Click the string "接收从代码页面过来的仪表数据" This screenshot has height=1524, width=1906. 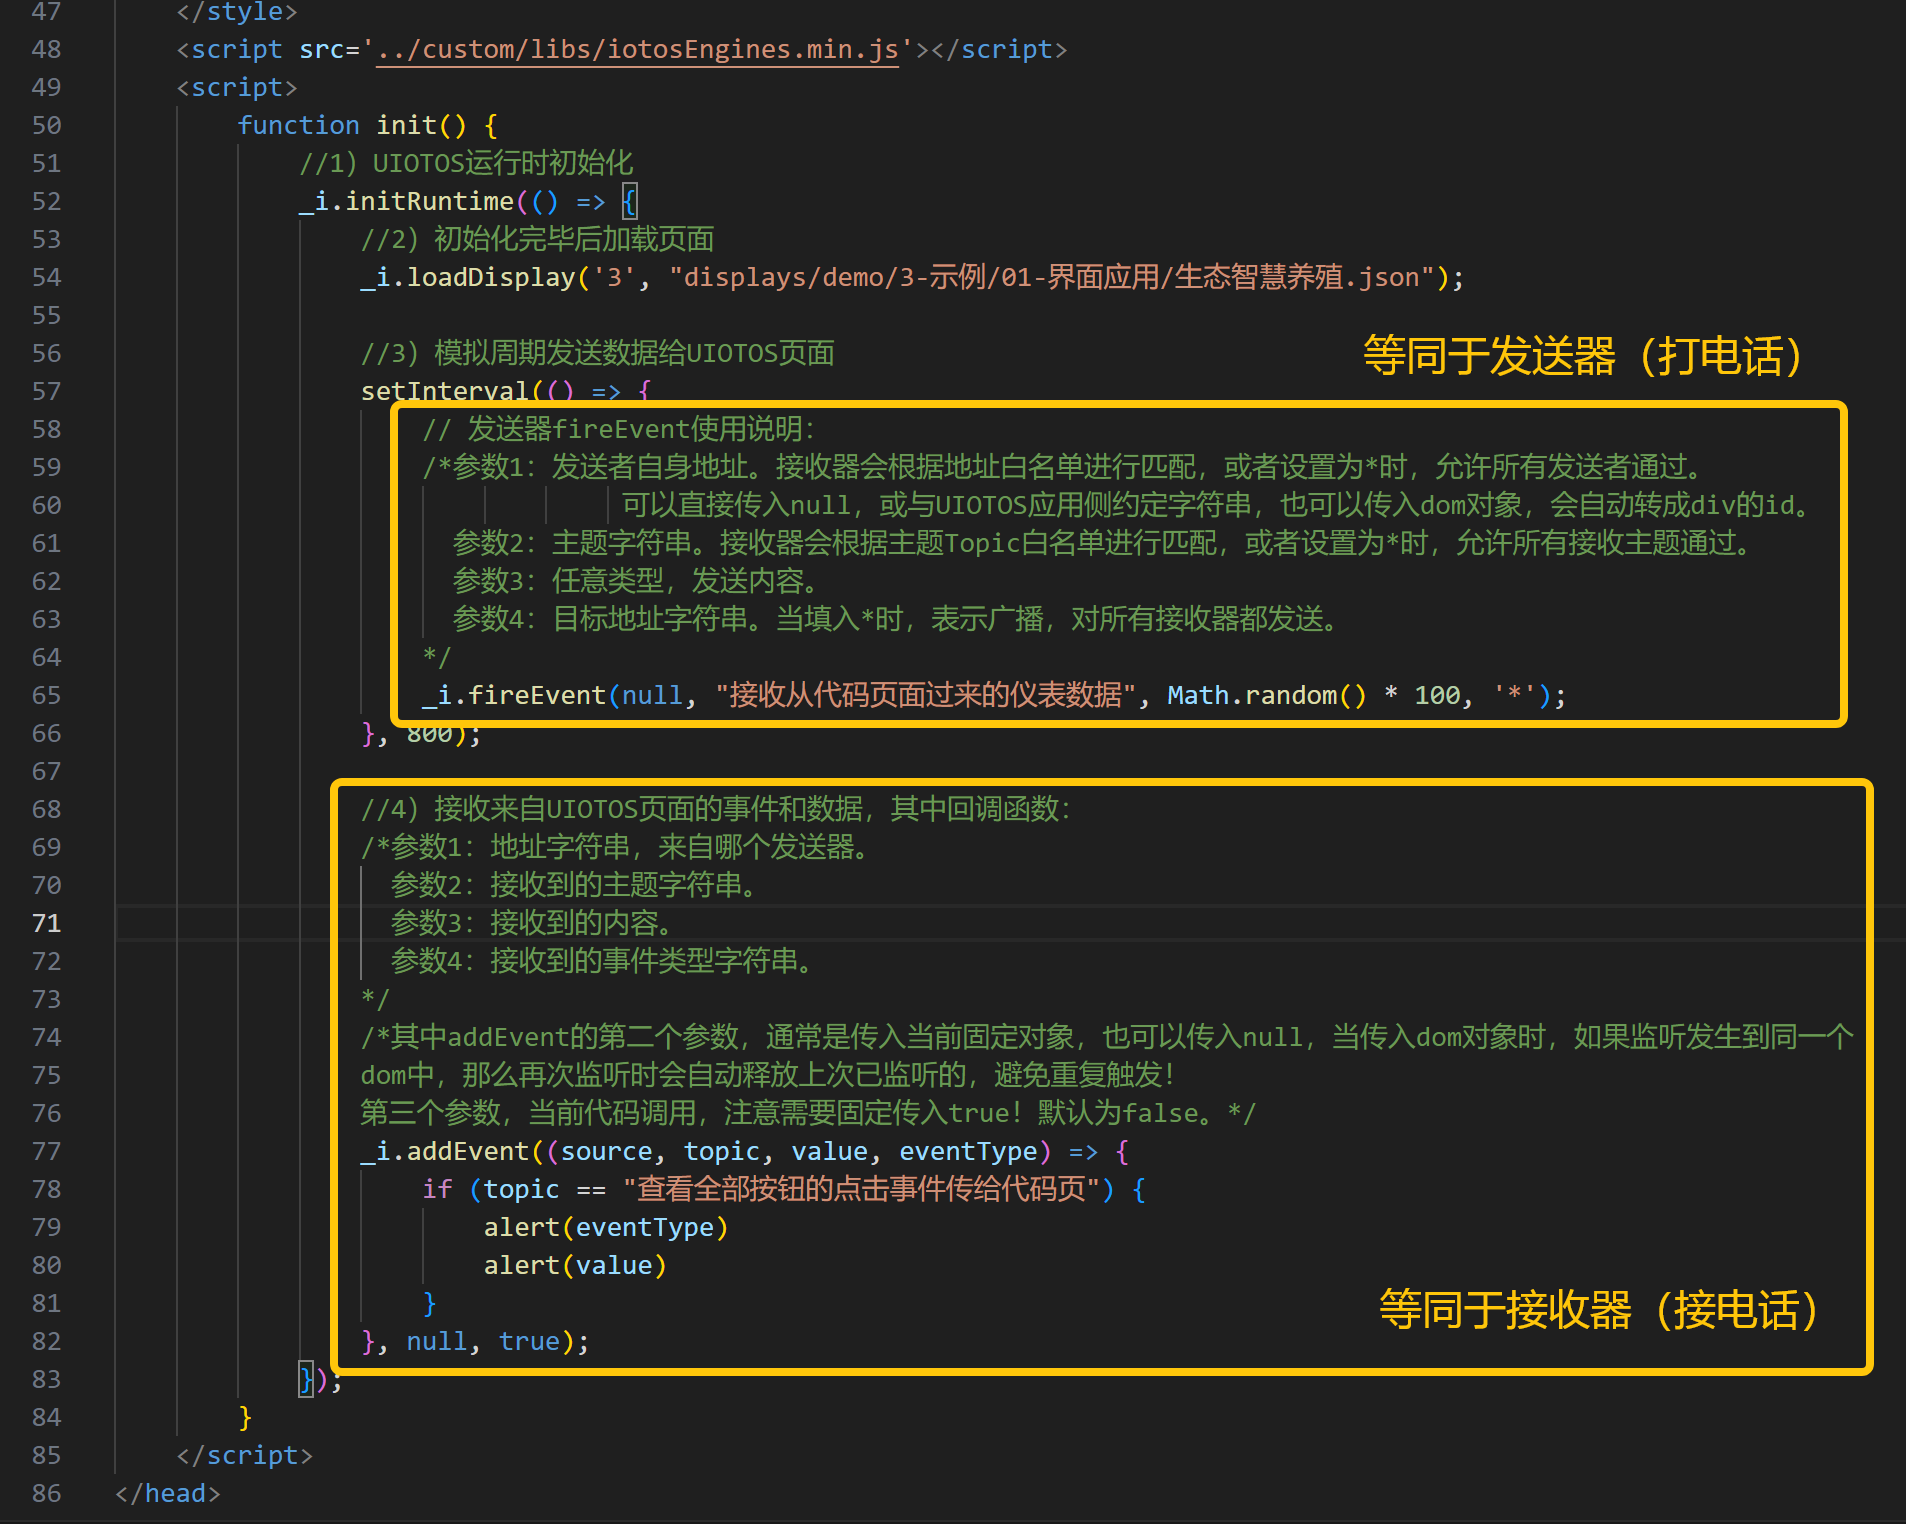pyautogui.click(x=925, y=695)
